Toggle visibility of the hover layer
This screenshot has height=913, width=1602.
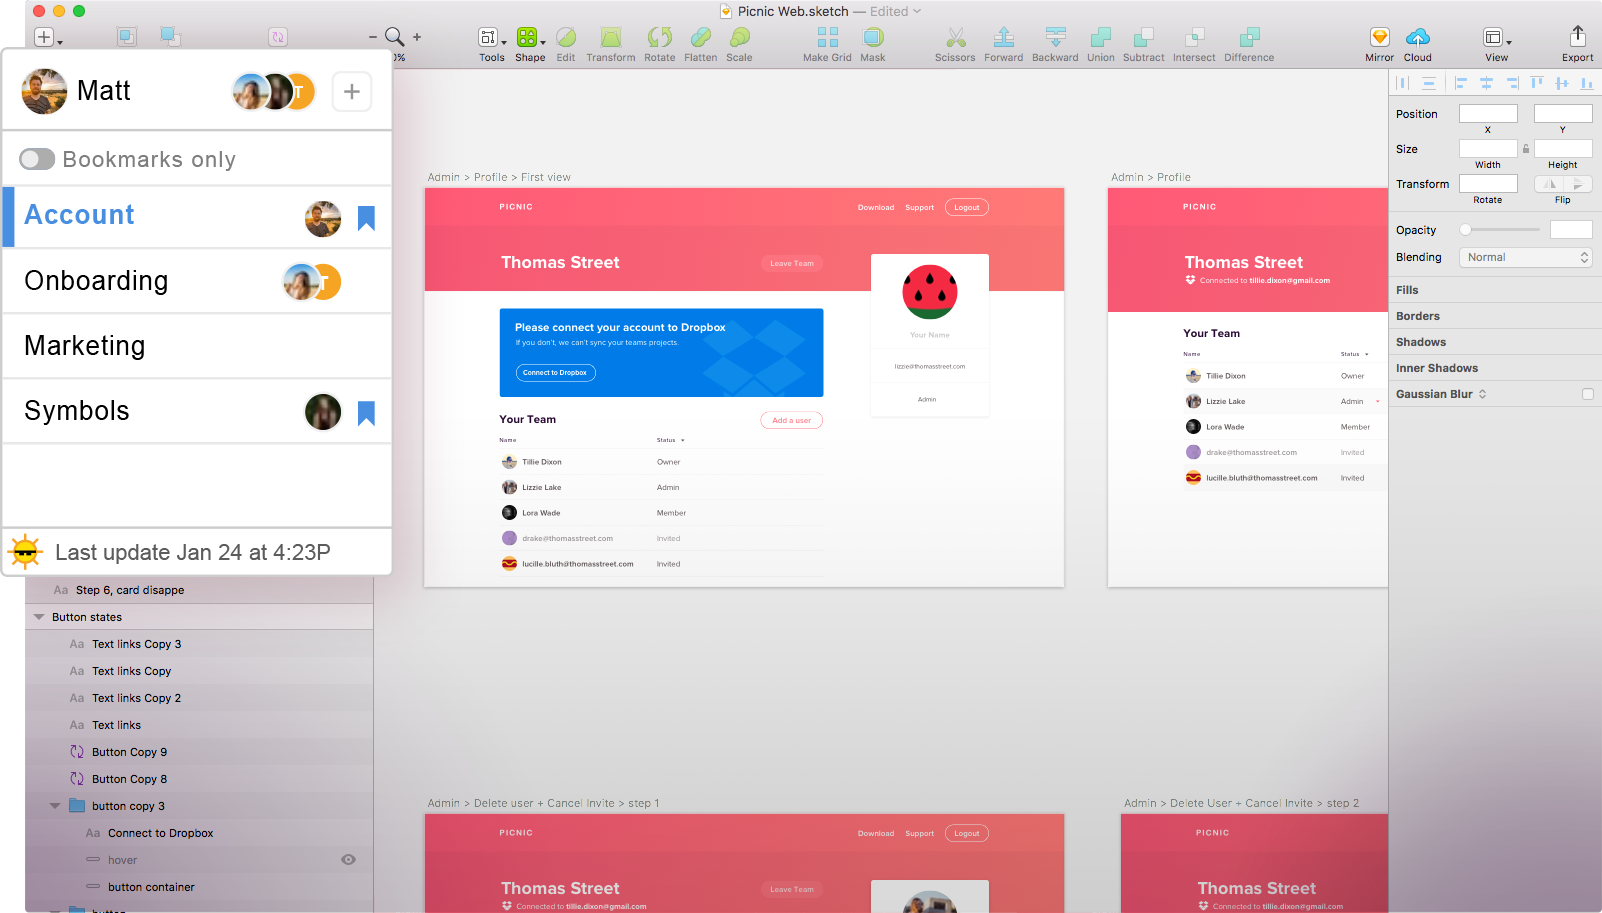click(348, 860)
